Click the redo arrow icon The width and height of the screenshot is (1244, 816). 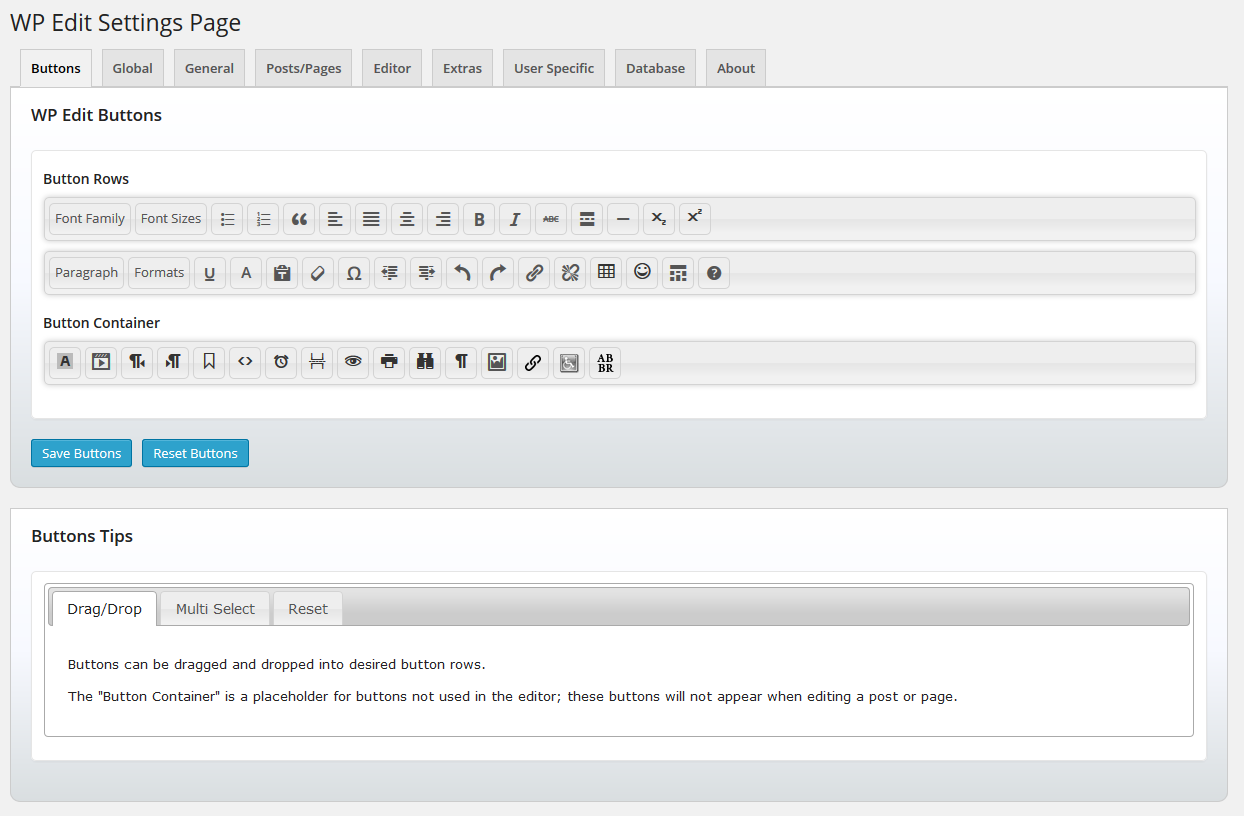(x=498, y=273)
